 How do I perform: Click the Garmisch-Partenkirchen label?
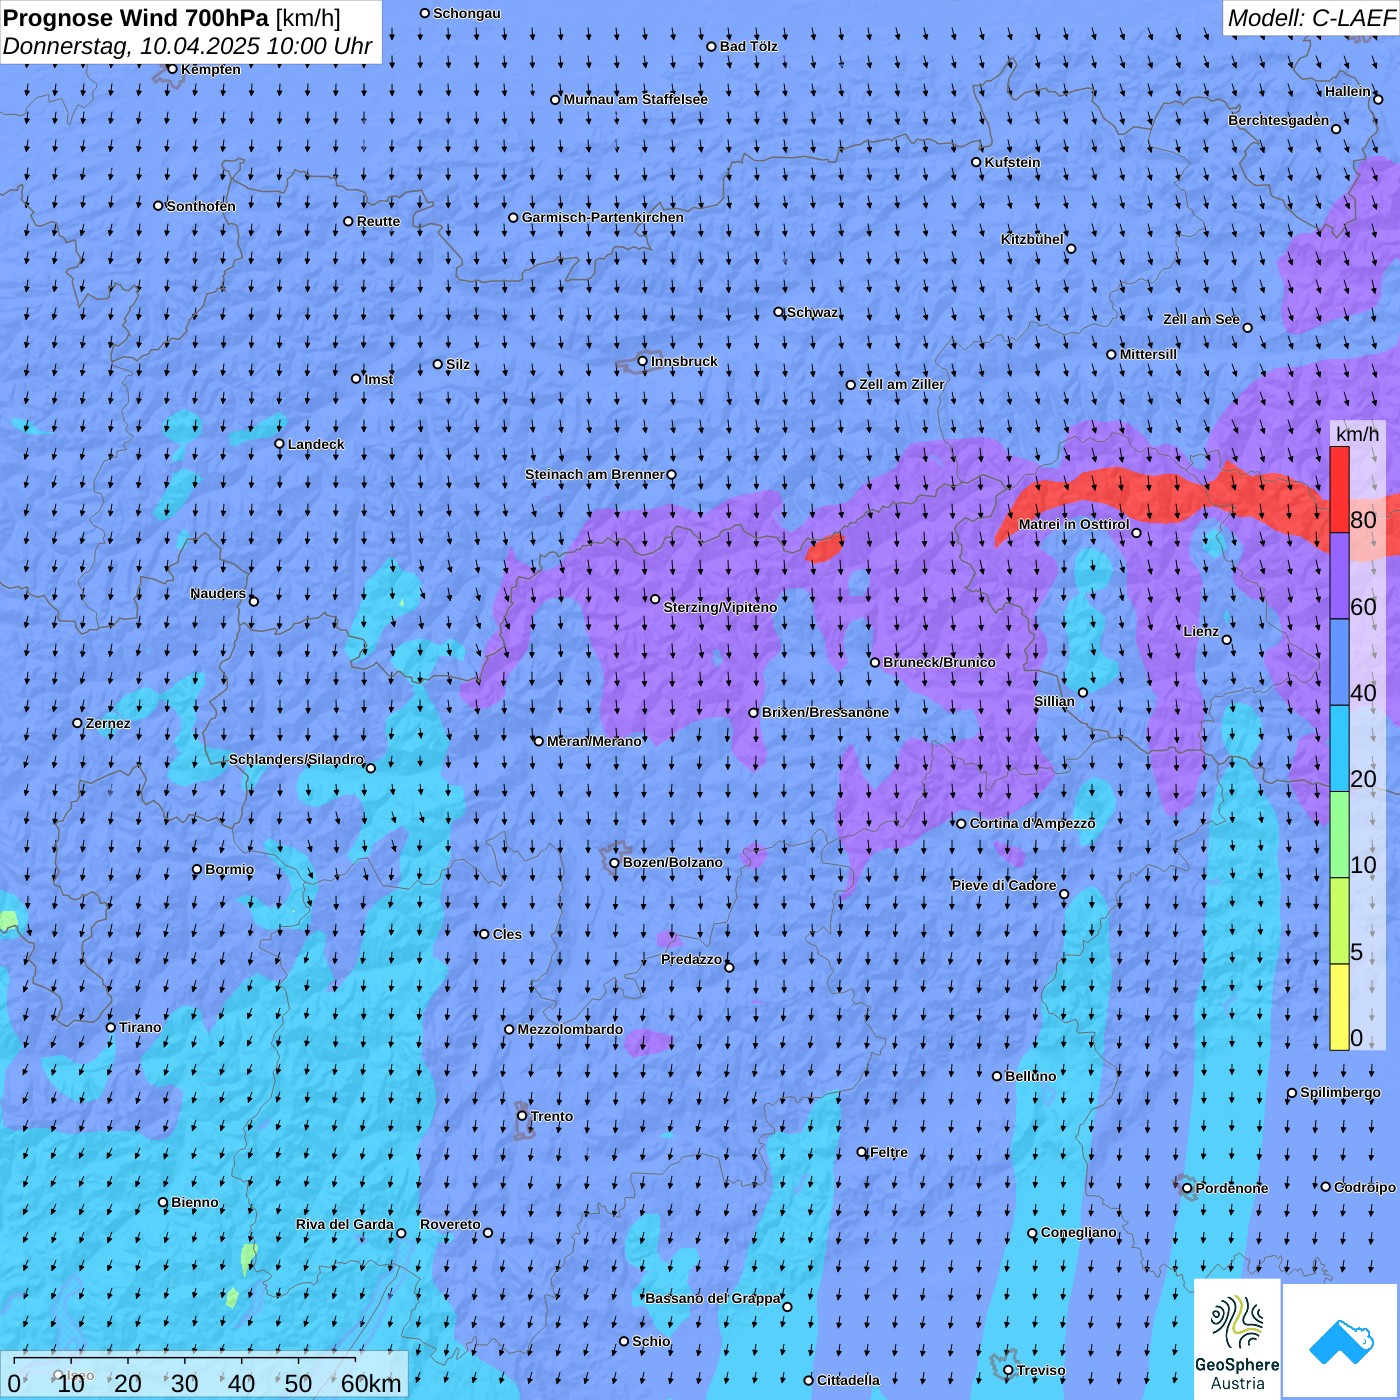[603, 217]
